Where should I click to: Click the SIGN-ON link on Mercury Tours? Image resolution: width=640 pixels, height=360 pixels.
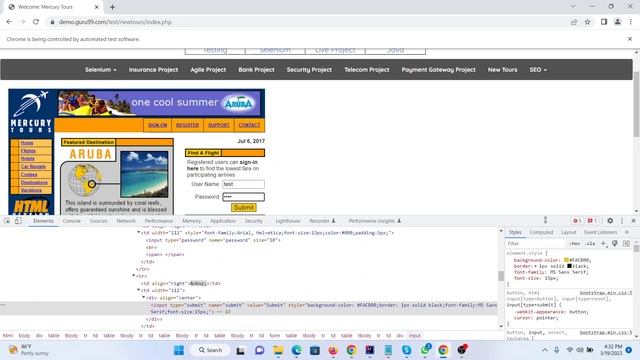[x=158, y=125]
